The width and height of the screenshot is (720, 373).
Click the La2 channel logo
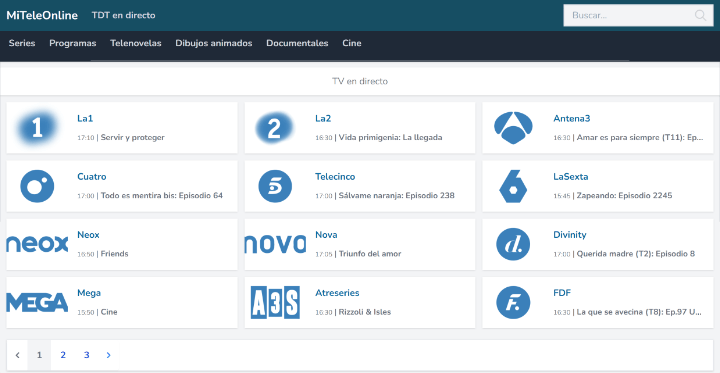[274, 127]
